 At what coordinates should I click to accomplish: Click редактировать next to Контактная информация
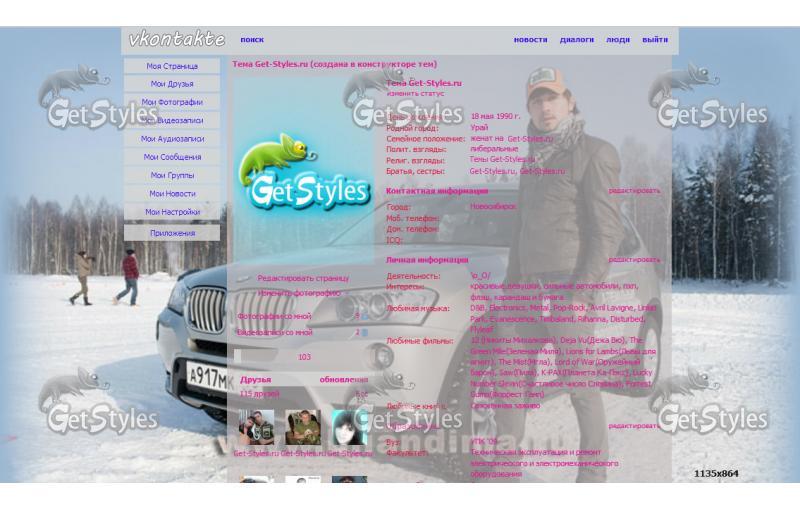(634, 190)
